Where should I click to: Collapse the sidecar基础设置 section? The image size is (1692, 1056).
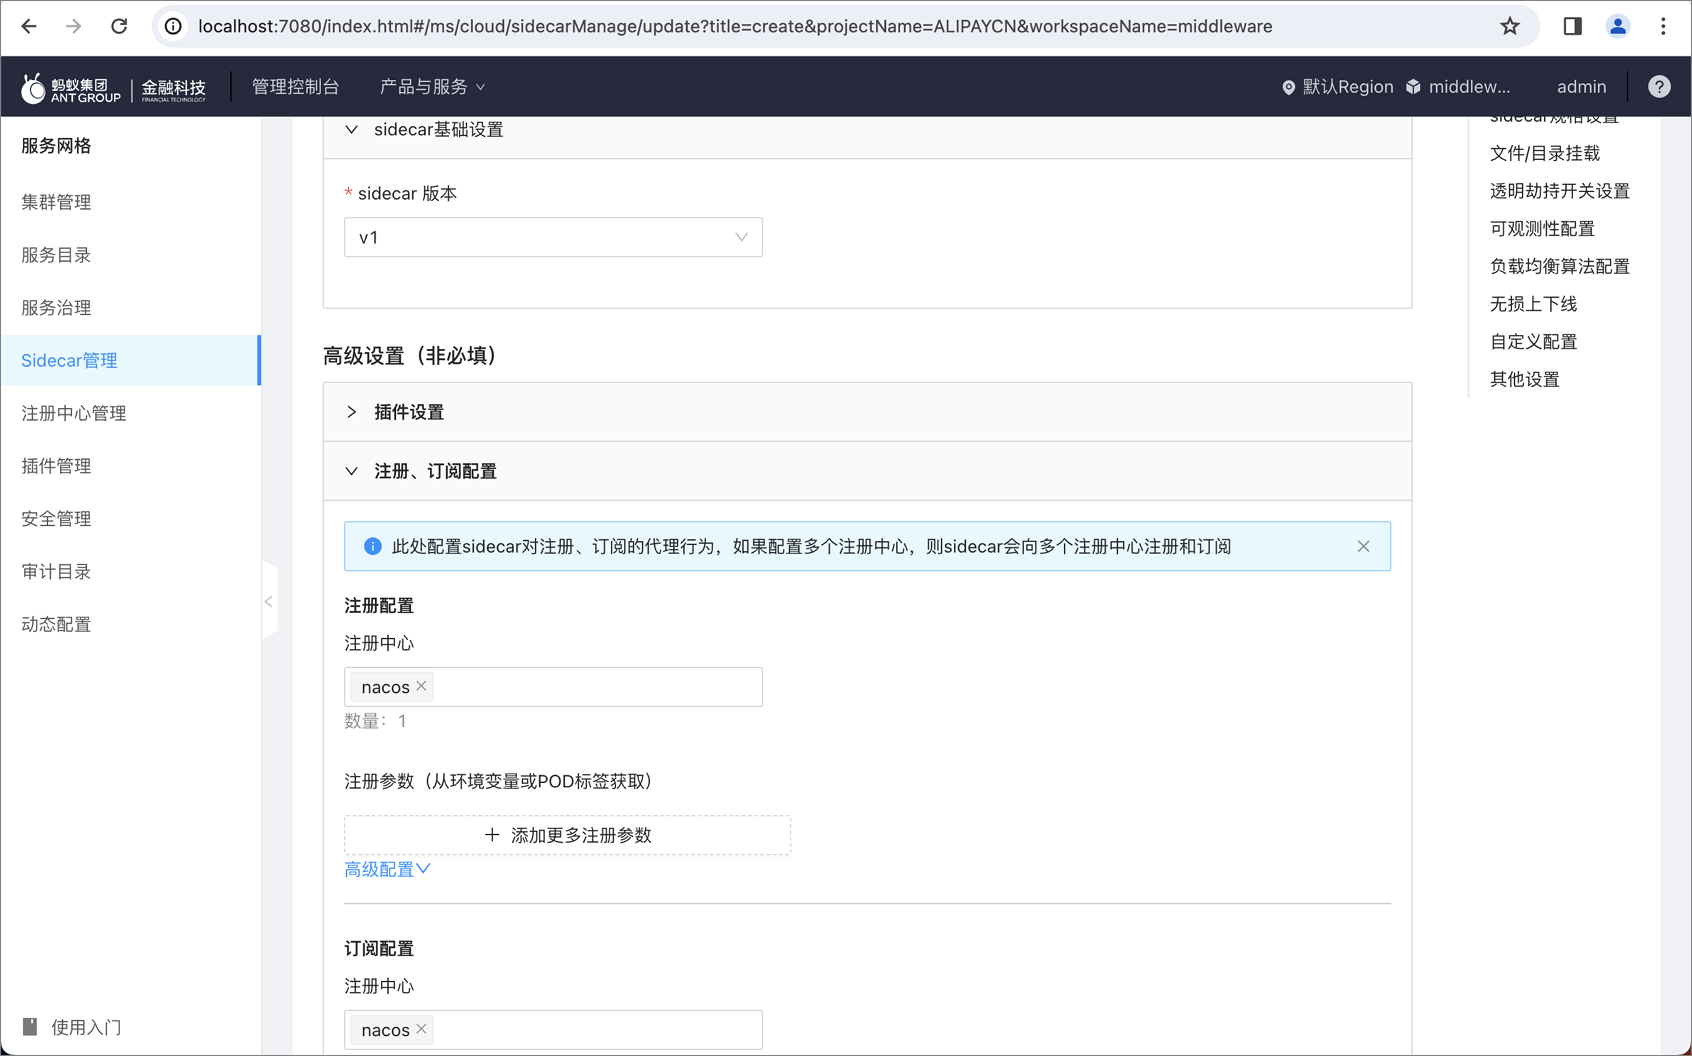352,130
